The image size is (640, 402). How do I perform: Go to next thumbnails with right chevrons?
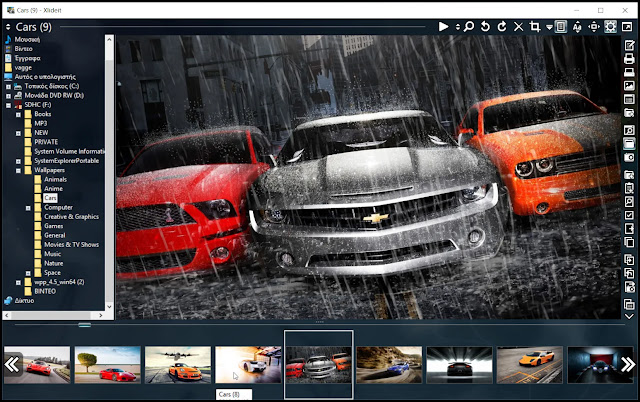pyautogui.click(x=628, y=364)
